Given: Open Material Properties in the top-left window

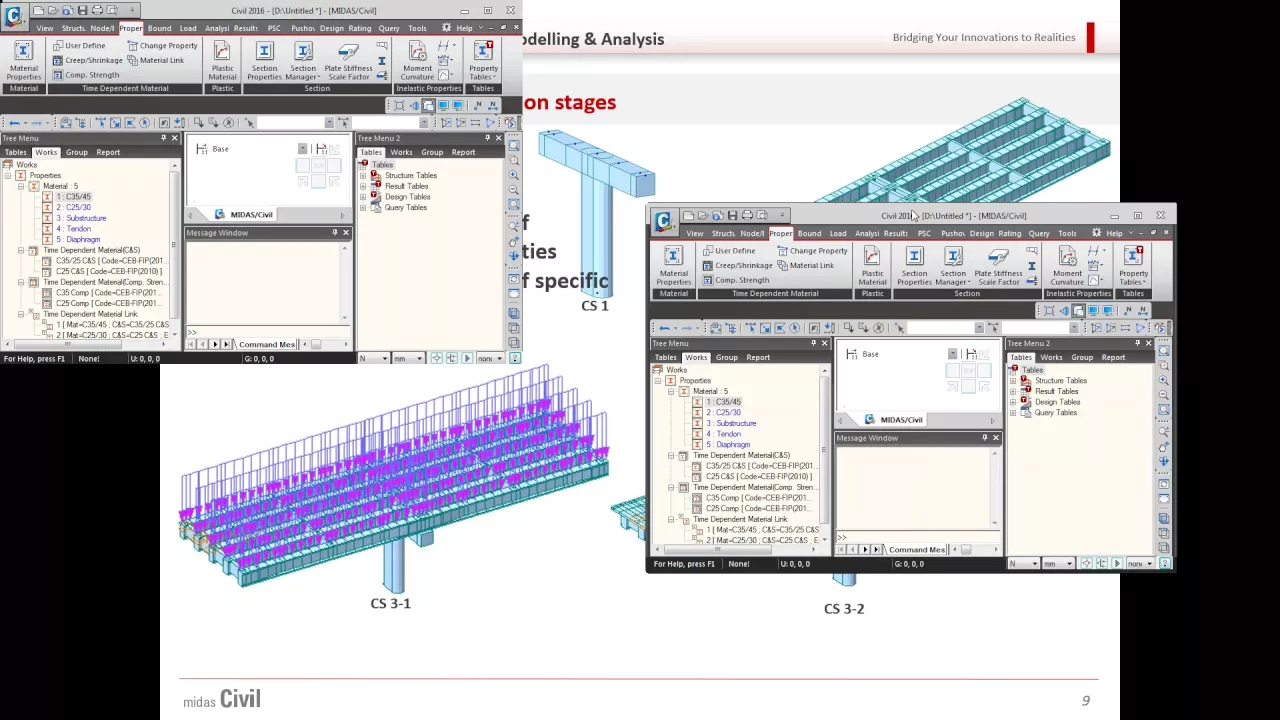Looking at the screenshot, I should click(23, 60).
